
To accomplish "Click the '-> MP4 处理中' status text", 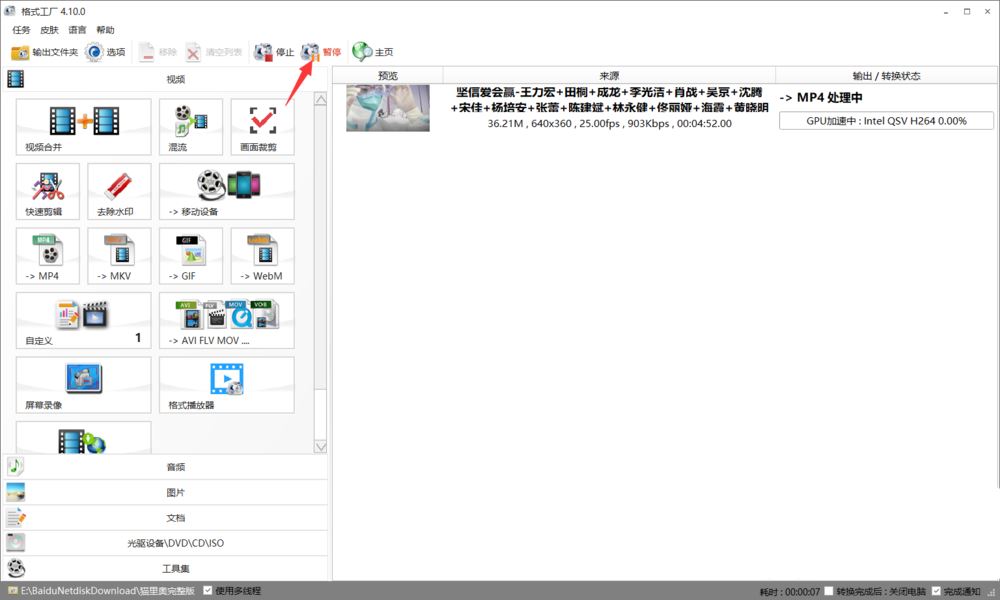I will (x=821, y=98).
